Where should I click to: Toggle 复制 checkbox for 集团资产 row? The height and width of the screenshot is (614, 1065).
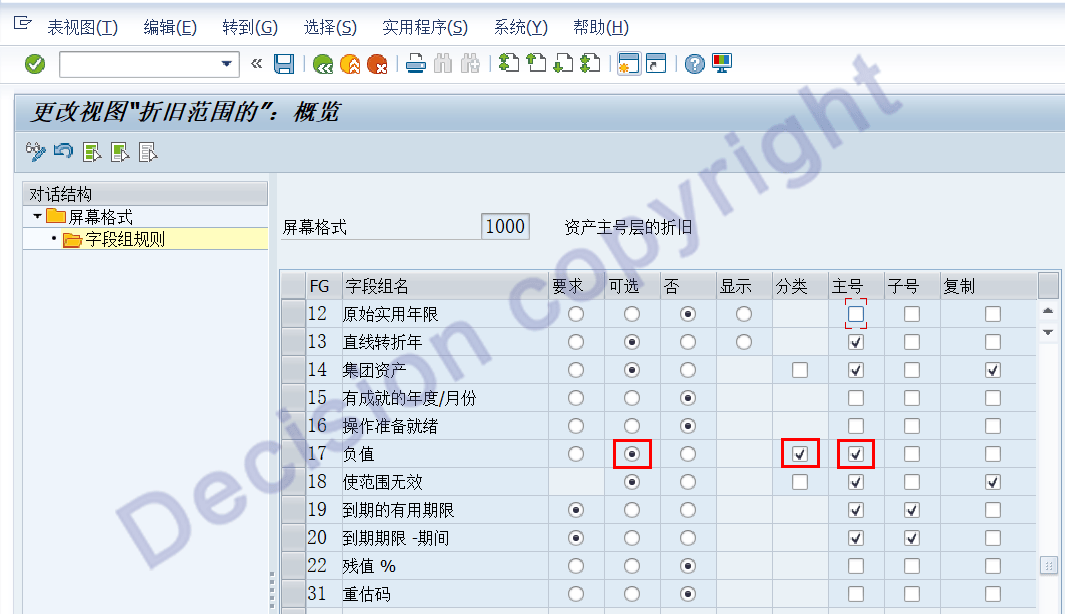click(x=993, y=370)
